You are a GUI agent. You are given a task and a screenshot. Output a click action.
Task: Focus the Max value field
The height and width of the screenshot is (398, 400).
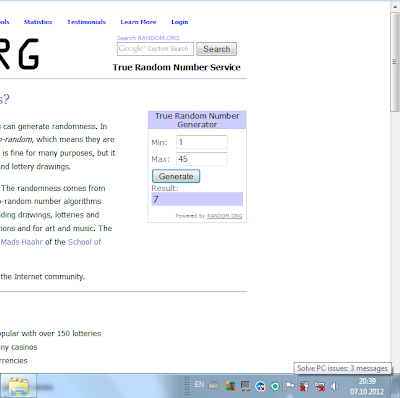202,159
